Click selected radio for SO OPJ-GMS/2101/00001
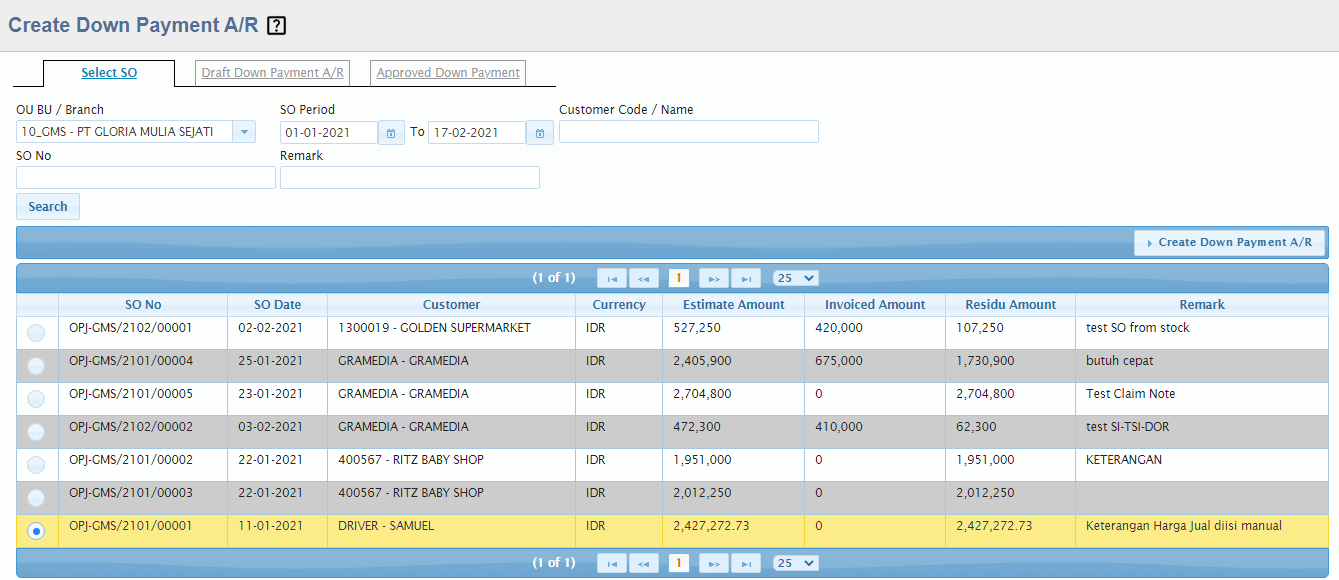The height and width of the screenshot is (580, 1339). pyautogui.click(x=36, y=531)
